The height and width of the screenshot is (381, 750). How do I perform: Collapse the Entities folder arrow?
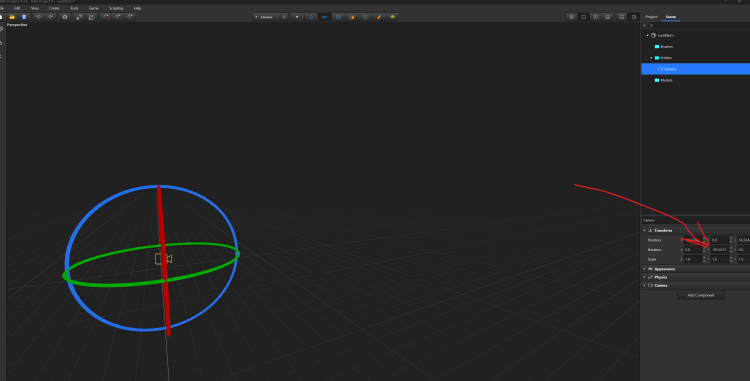point(651,58)
